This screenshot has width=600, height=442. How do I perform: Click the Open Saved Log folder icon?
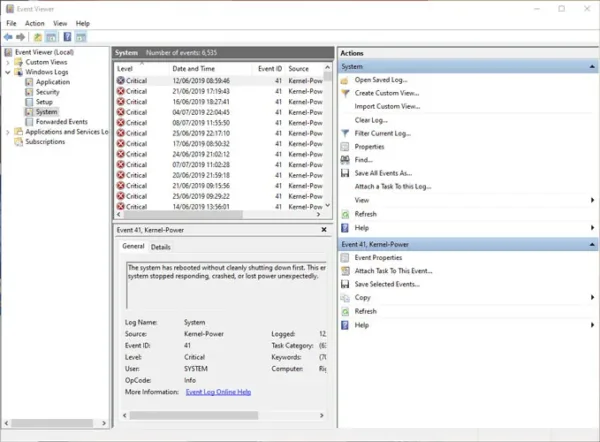click(344, 80)
